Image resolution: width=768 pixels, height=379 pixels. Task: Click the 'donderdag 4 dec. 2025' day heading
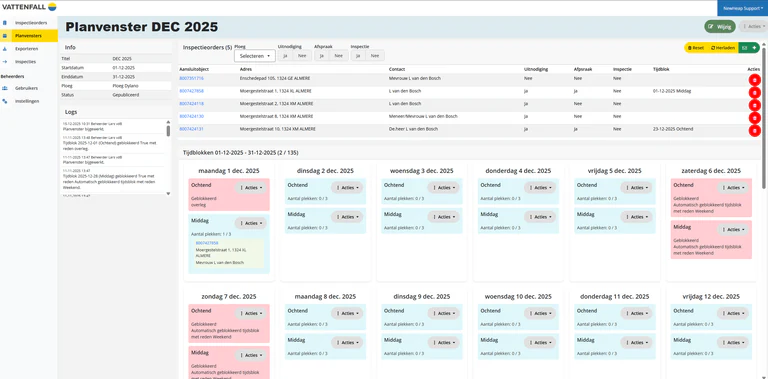(x=518, y=171)
